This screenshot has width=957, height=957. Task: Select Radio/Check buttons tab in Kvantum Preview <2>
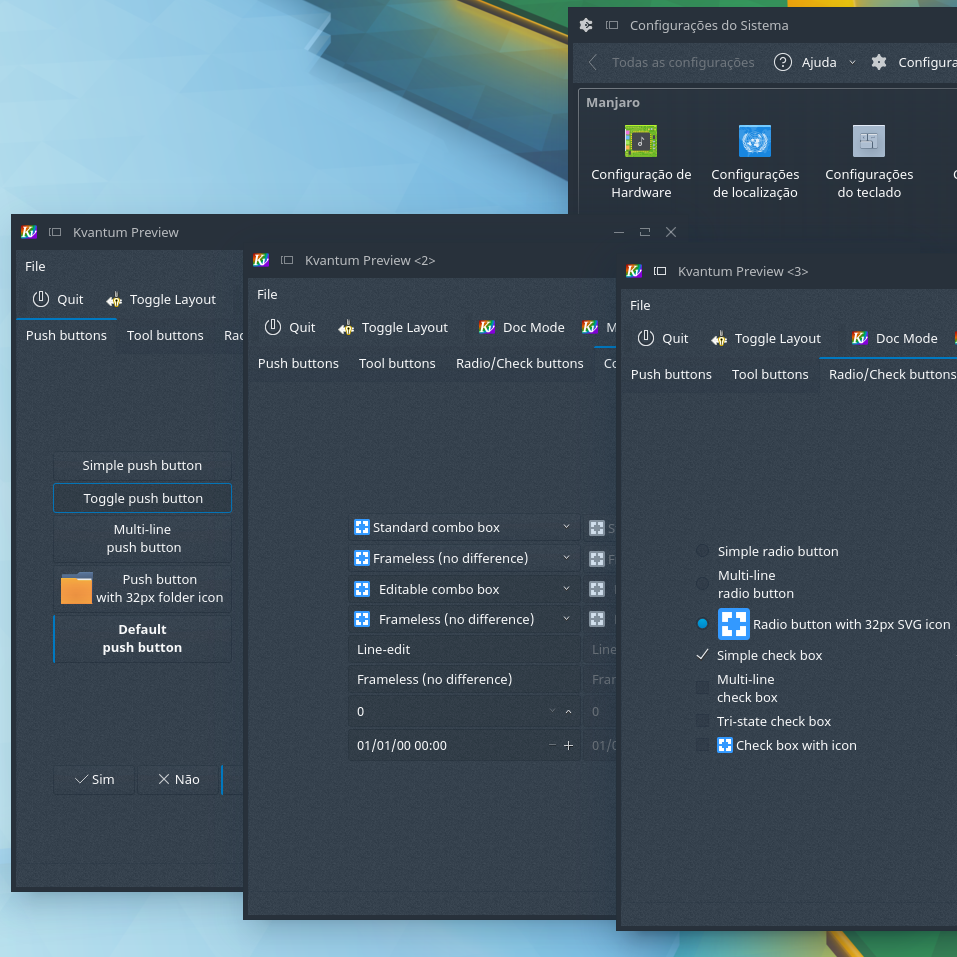[519, 363]
